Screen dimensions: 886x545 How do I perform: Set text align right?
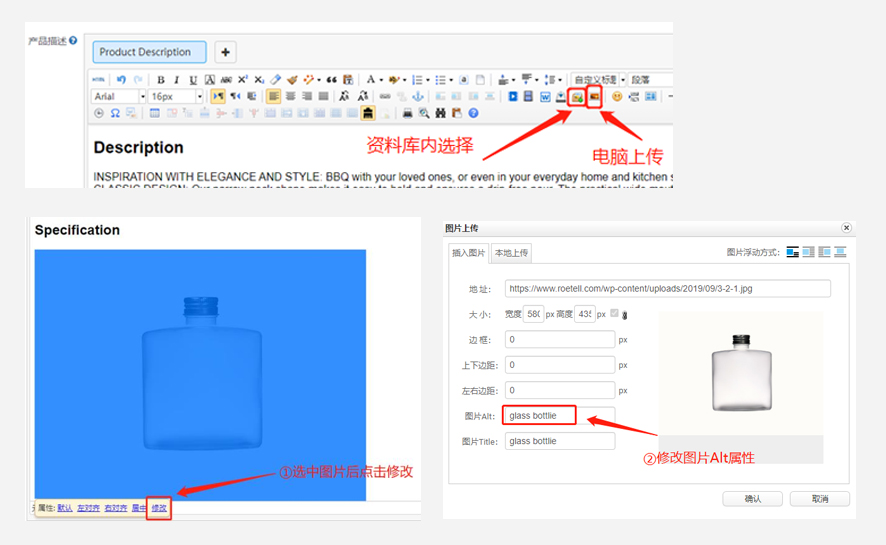coord(307,97)
